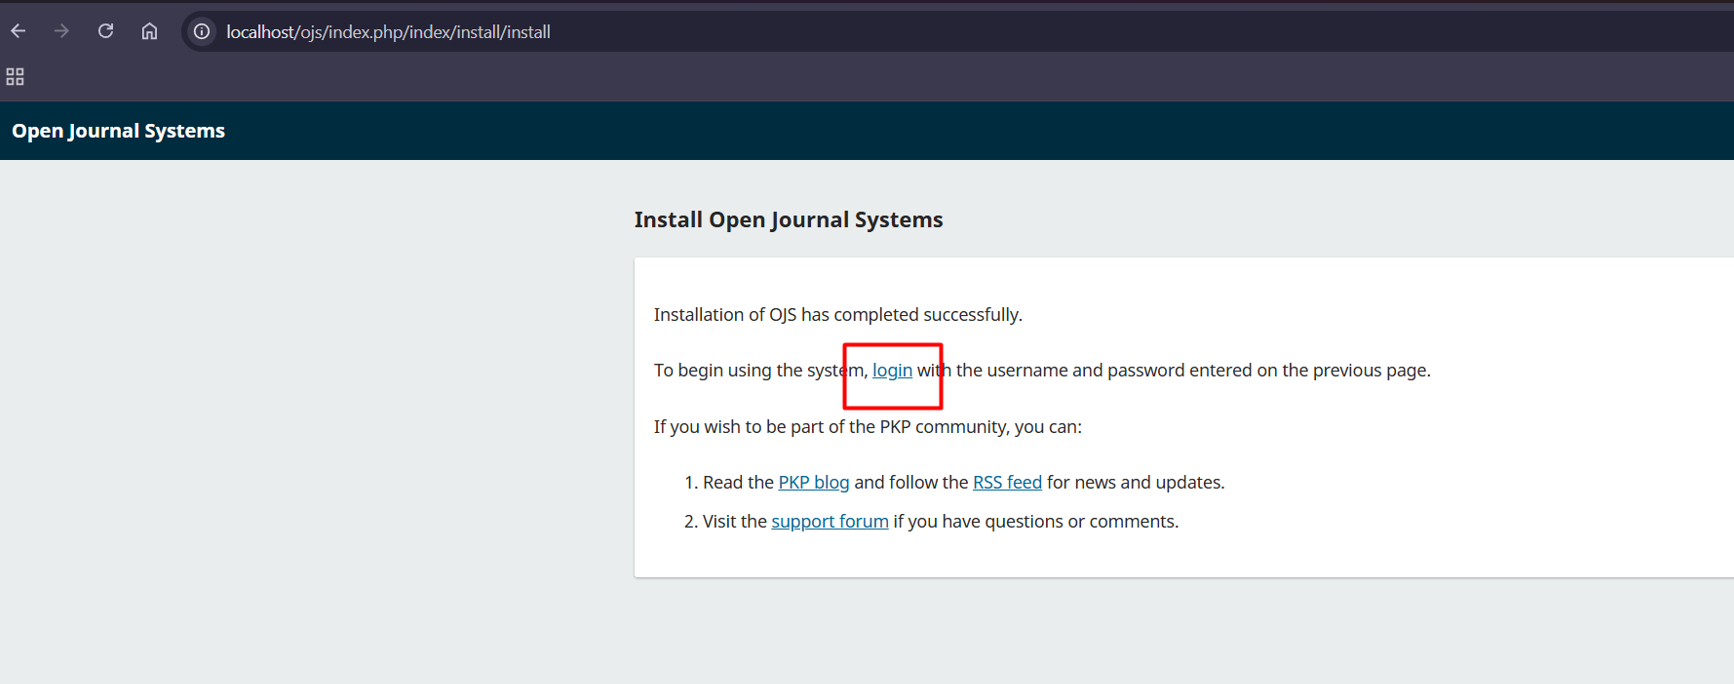This screenshot has width=1734, height=684.
Task: Visit the support forum link
Action: coord(829,521)
